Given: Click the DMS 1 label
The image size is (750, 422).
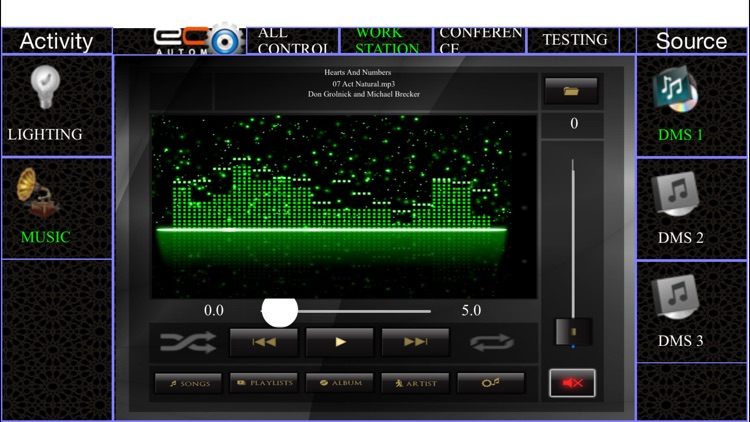Looking at the screenshot, I should [681, 135].
